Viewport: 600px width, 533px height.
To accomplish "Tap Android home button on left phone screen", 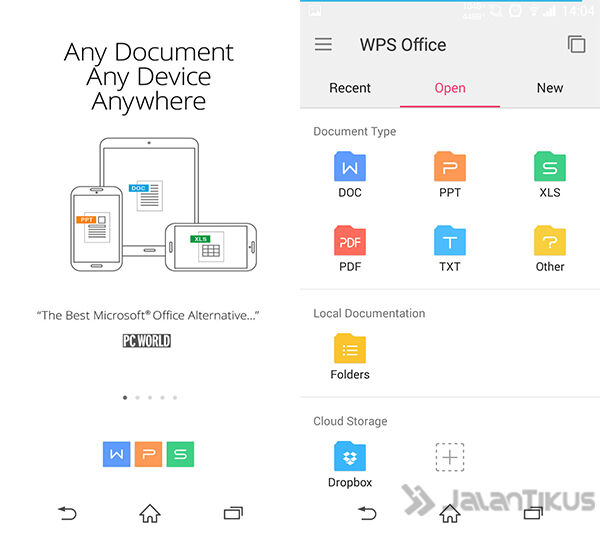I will [150, 513].
